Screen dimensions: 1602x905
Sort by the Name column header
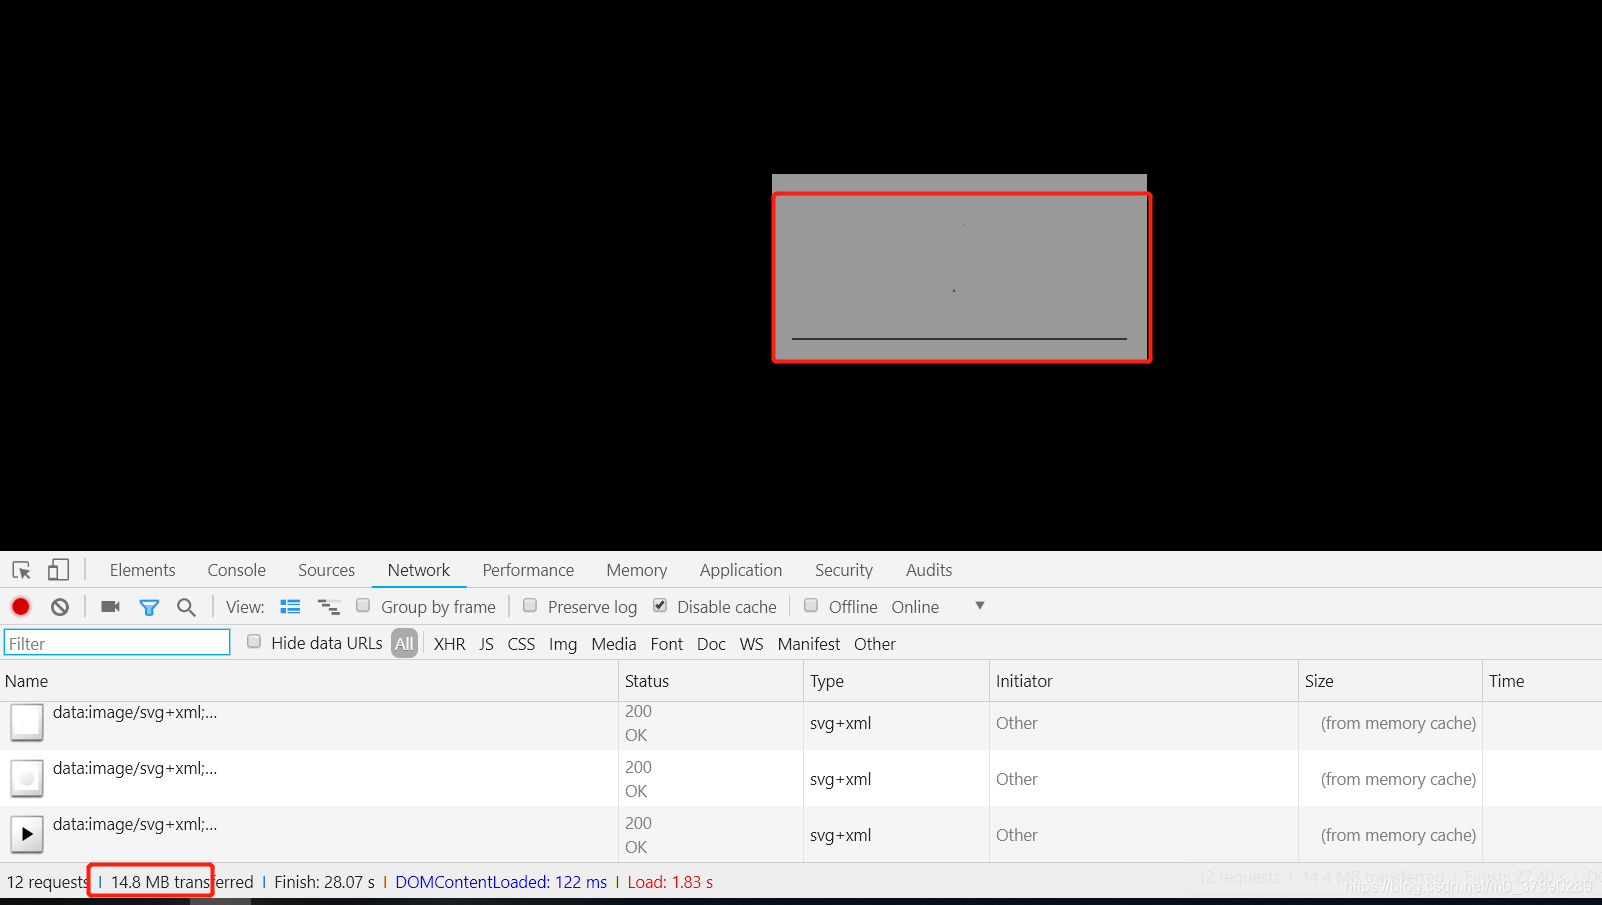pos(309,681)
